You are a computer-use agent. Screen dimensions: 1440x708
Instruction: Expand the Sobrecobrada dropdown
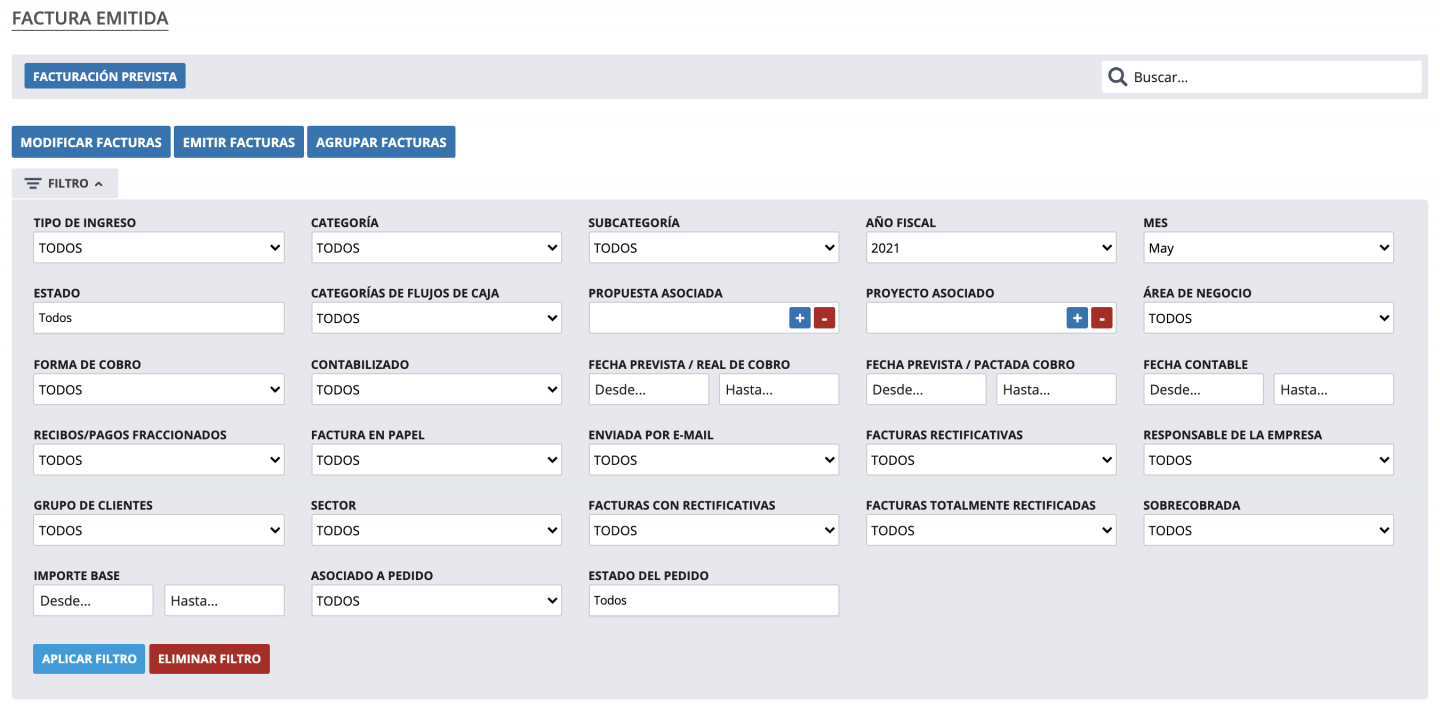pyautogui.click(x=1267, y=531)
